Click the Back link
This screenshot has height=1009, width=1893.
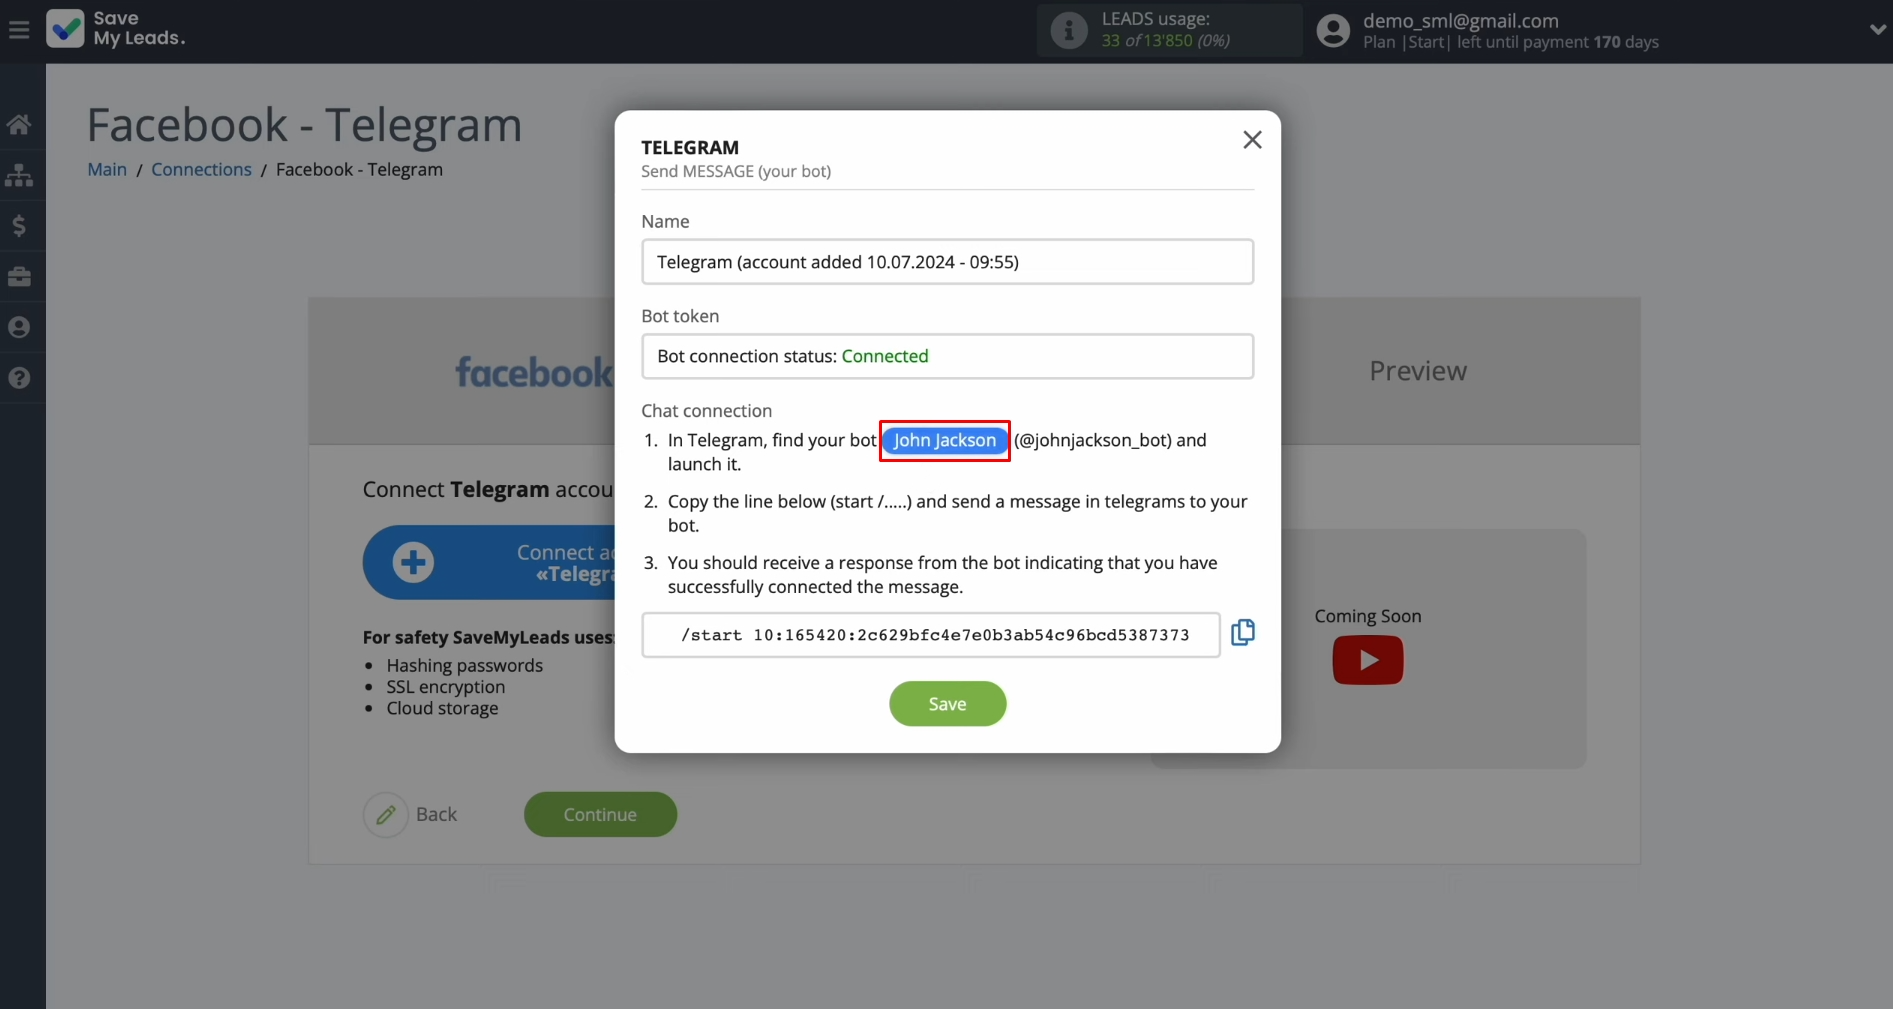[436, 815]
